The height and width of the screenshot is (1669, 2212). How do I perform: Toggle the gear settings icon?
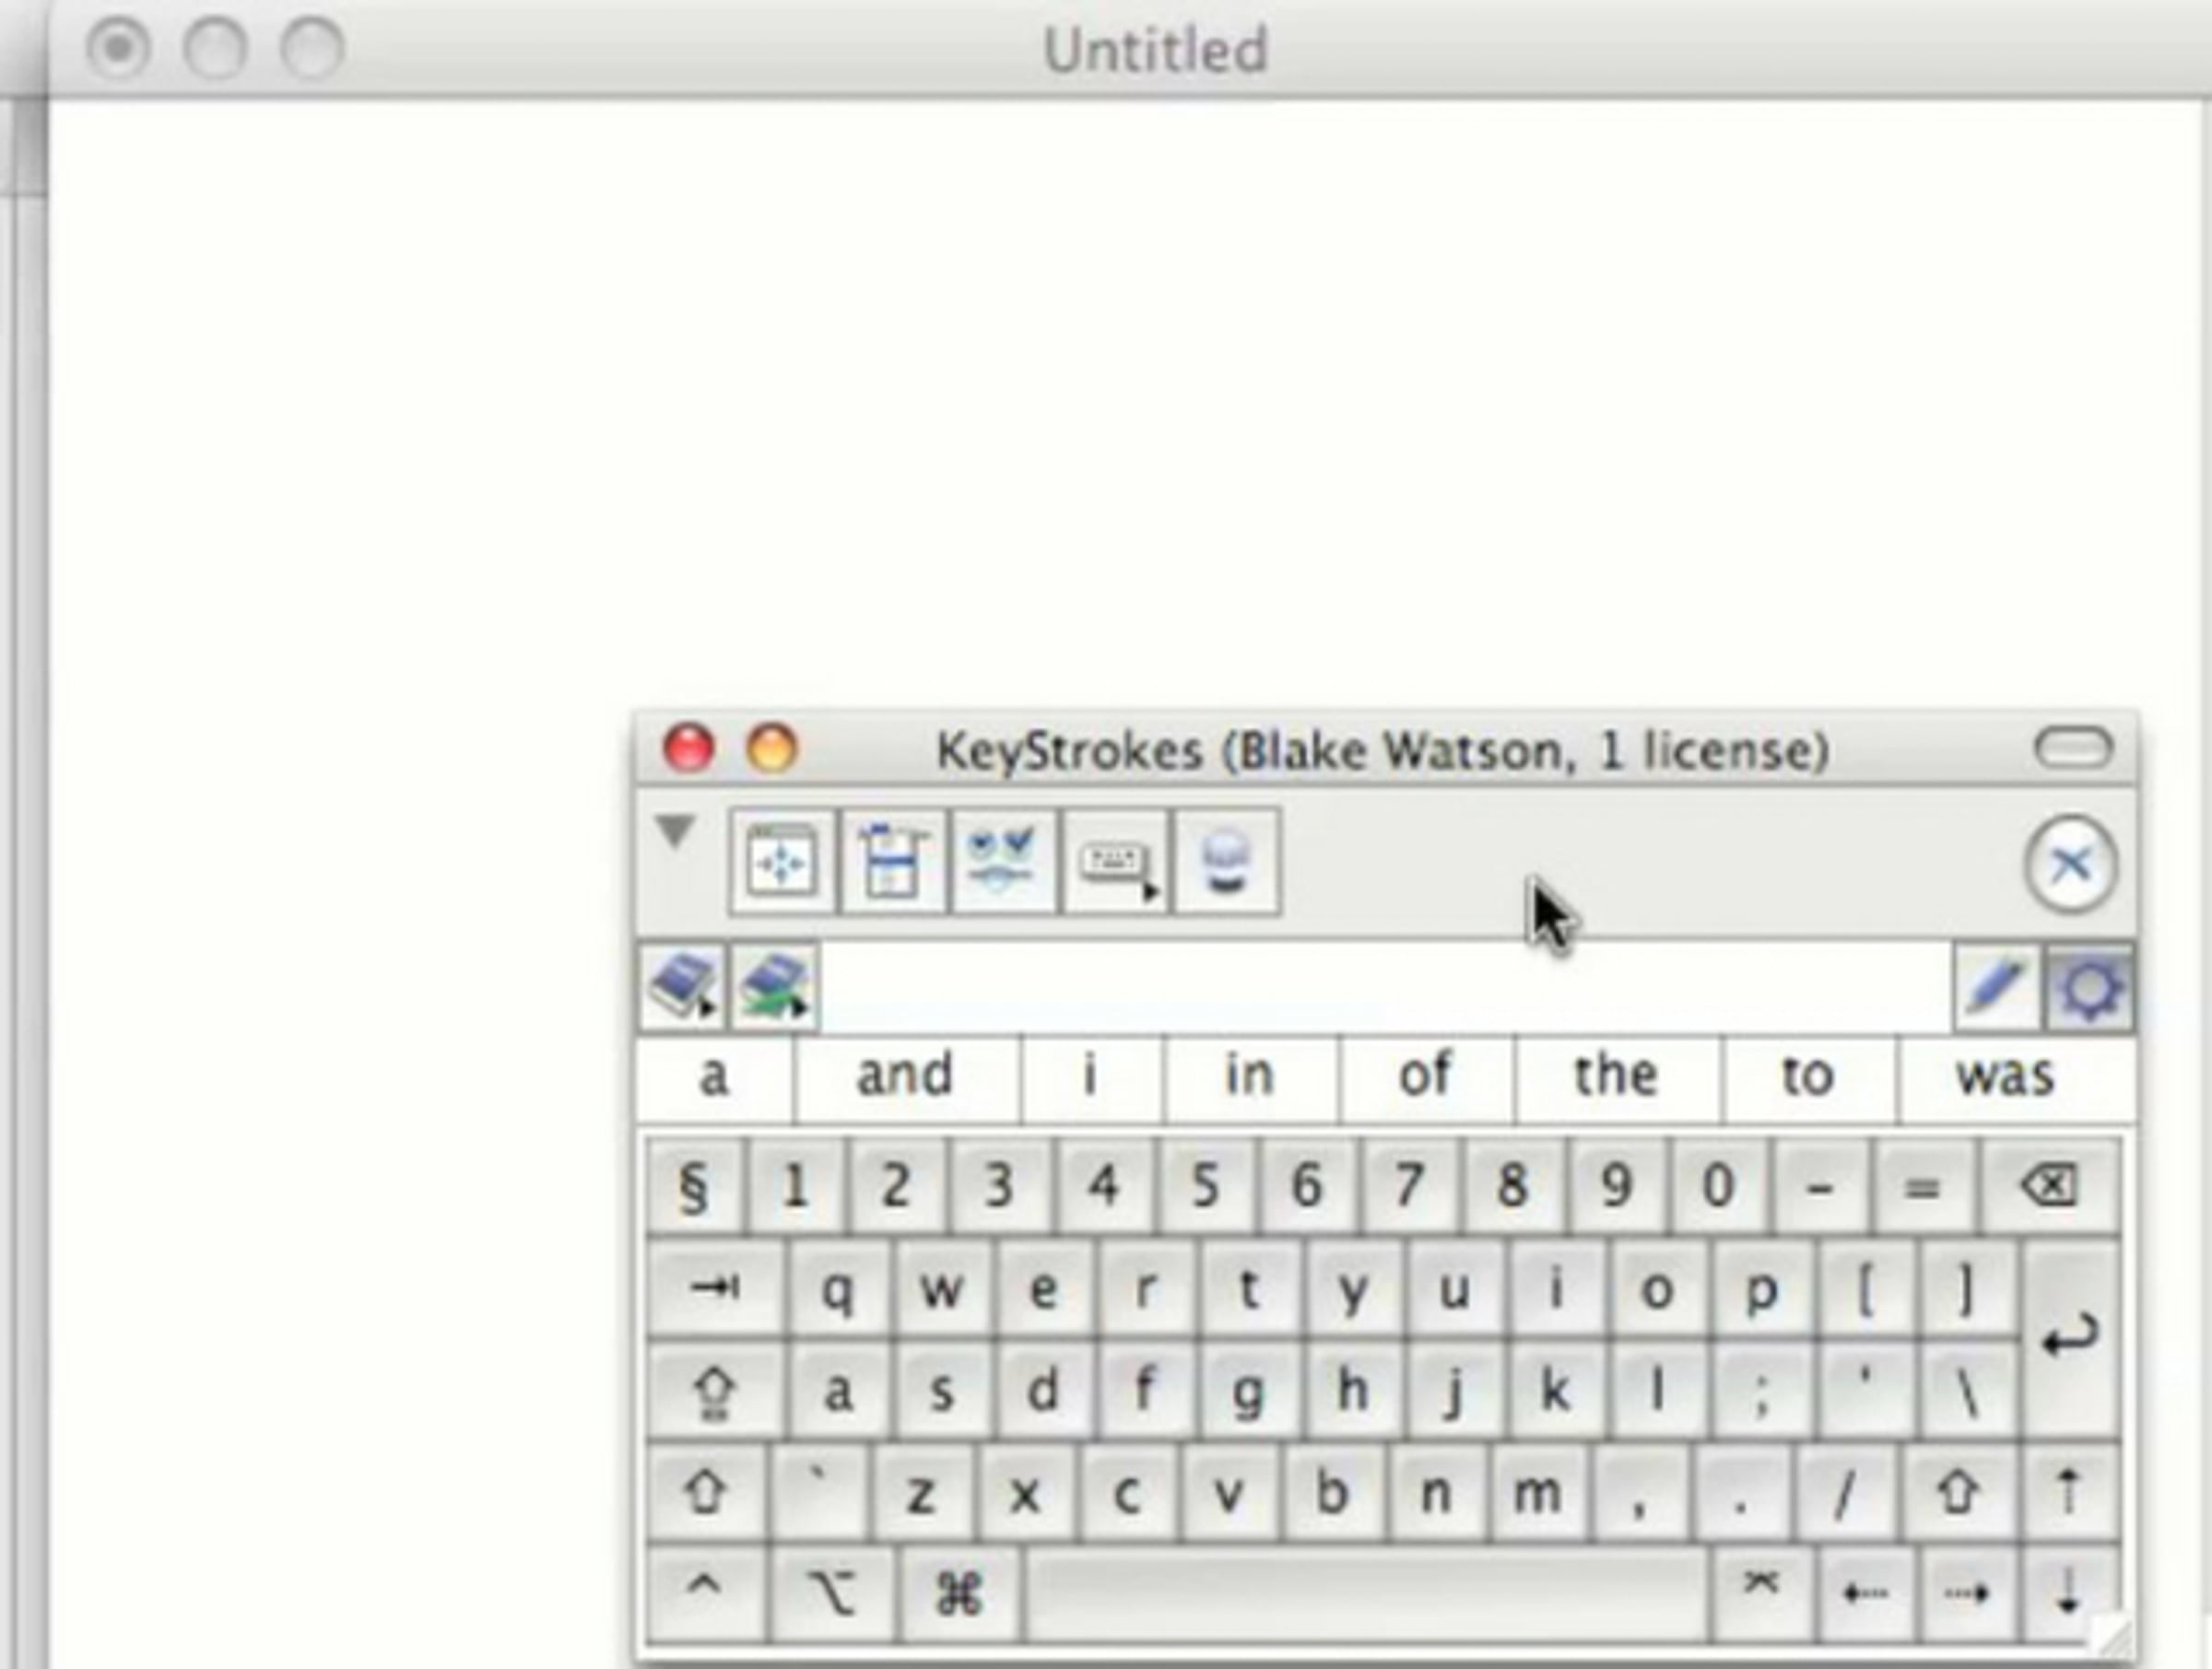[x=2089, y=987]
